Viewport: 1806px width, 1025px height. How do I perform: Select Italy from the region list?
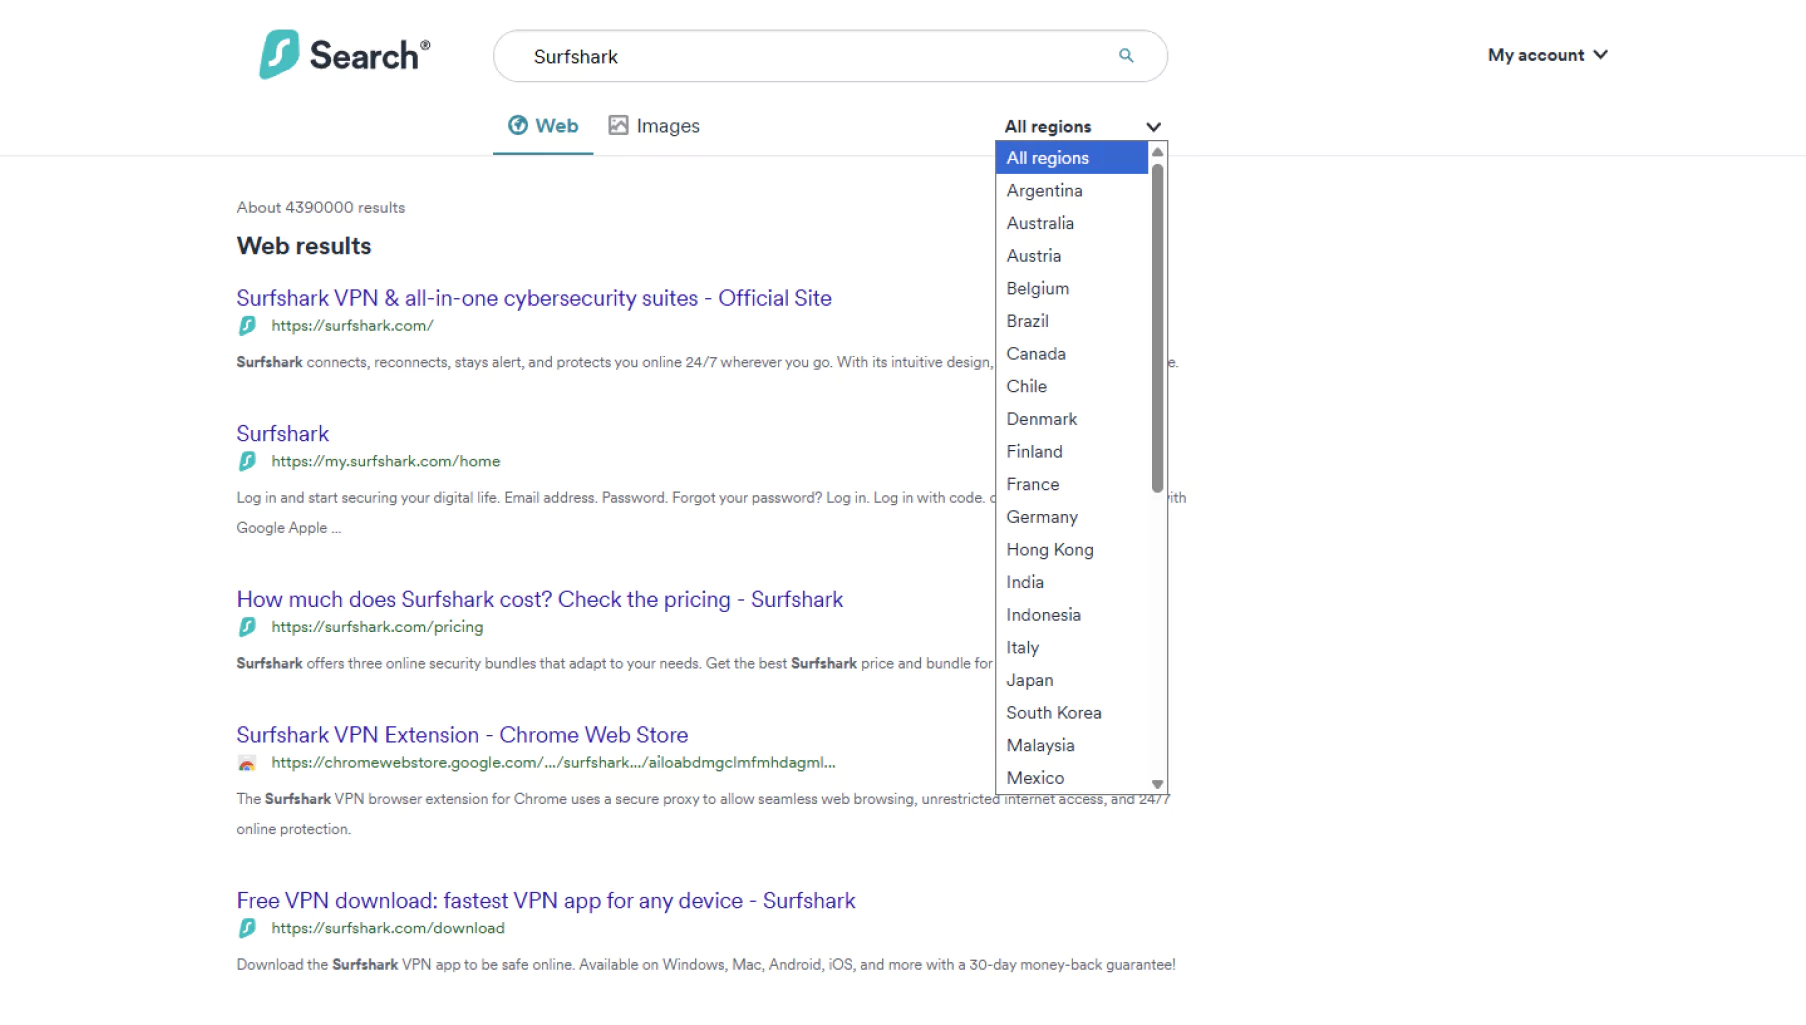pos(1072,648)
